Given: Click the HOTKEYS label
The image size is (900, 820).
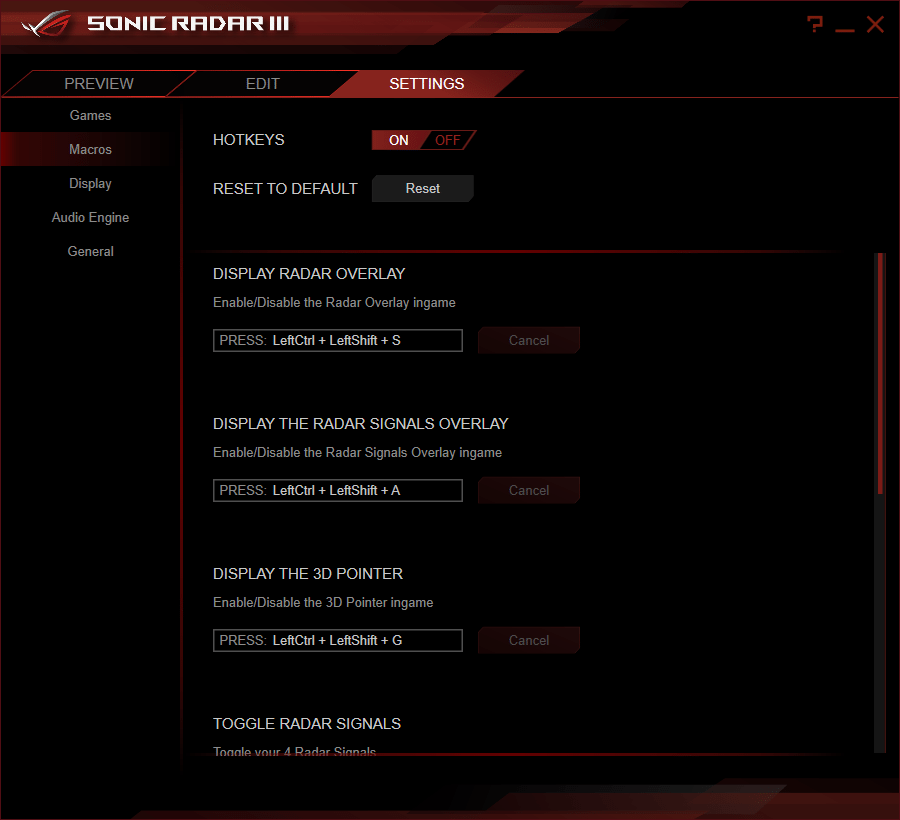Looking at the screenshot, I should coord(249,140).
